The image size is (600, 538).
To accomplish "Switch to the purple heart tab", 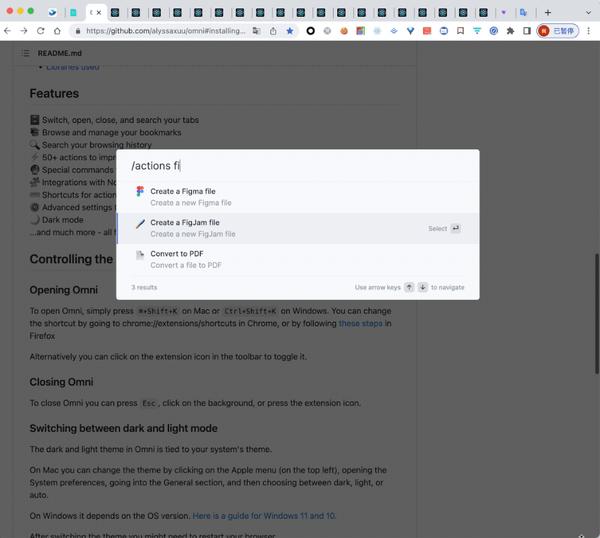I will (504, 13).
